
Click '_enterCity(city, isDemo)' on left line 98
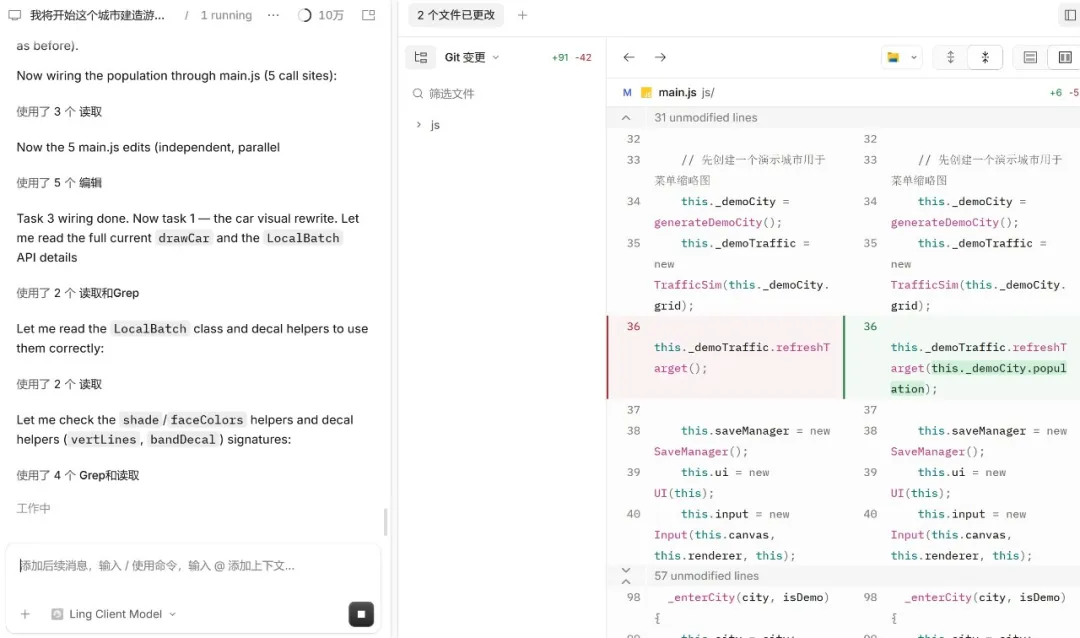pyautogui.click(x=749, y=597)
